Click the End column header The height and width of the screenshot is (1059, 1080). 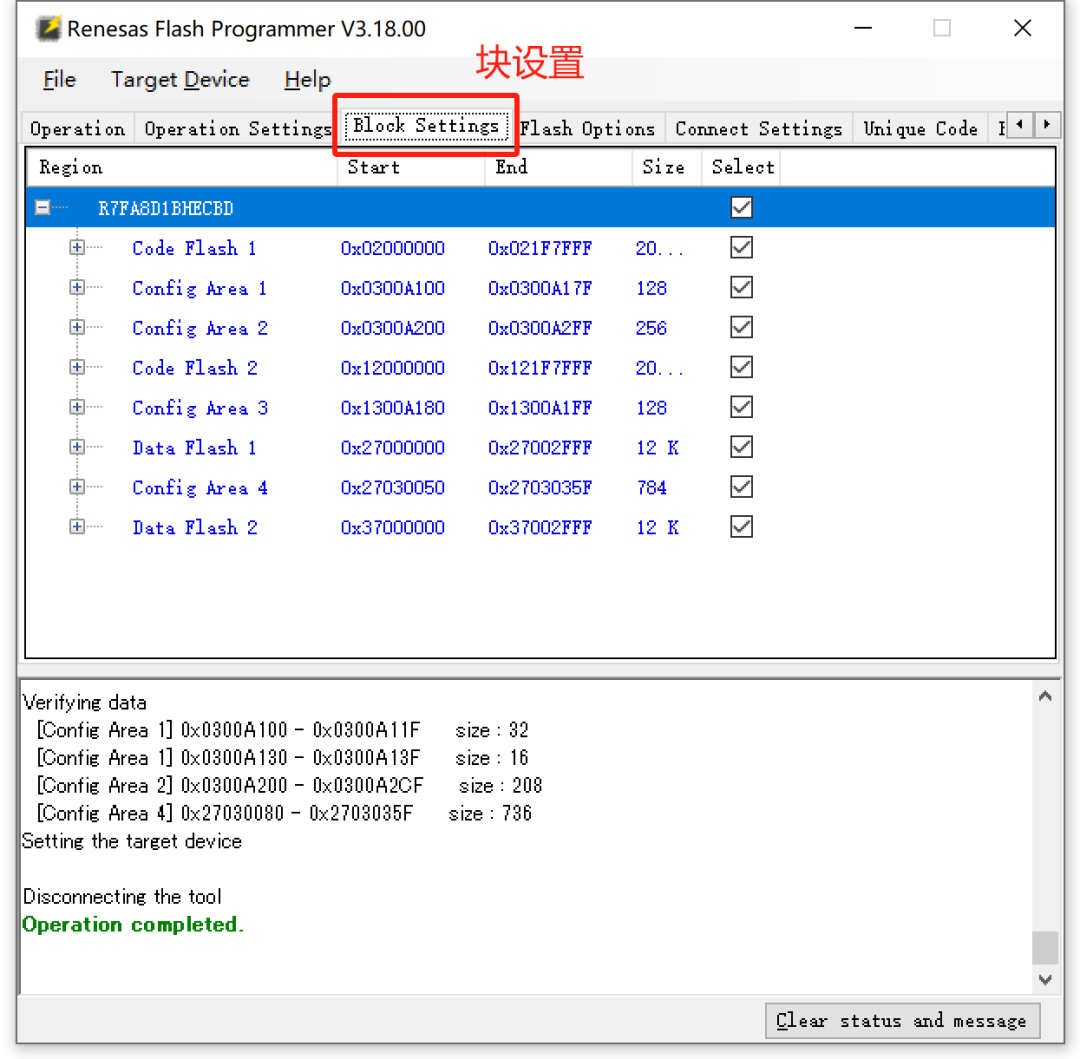(x=559, y=167)
